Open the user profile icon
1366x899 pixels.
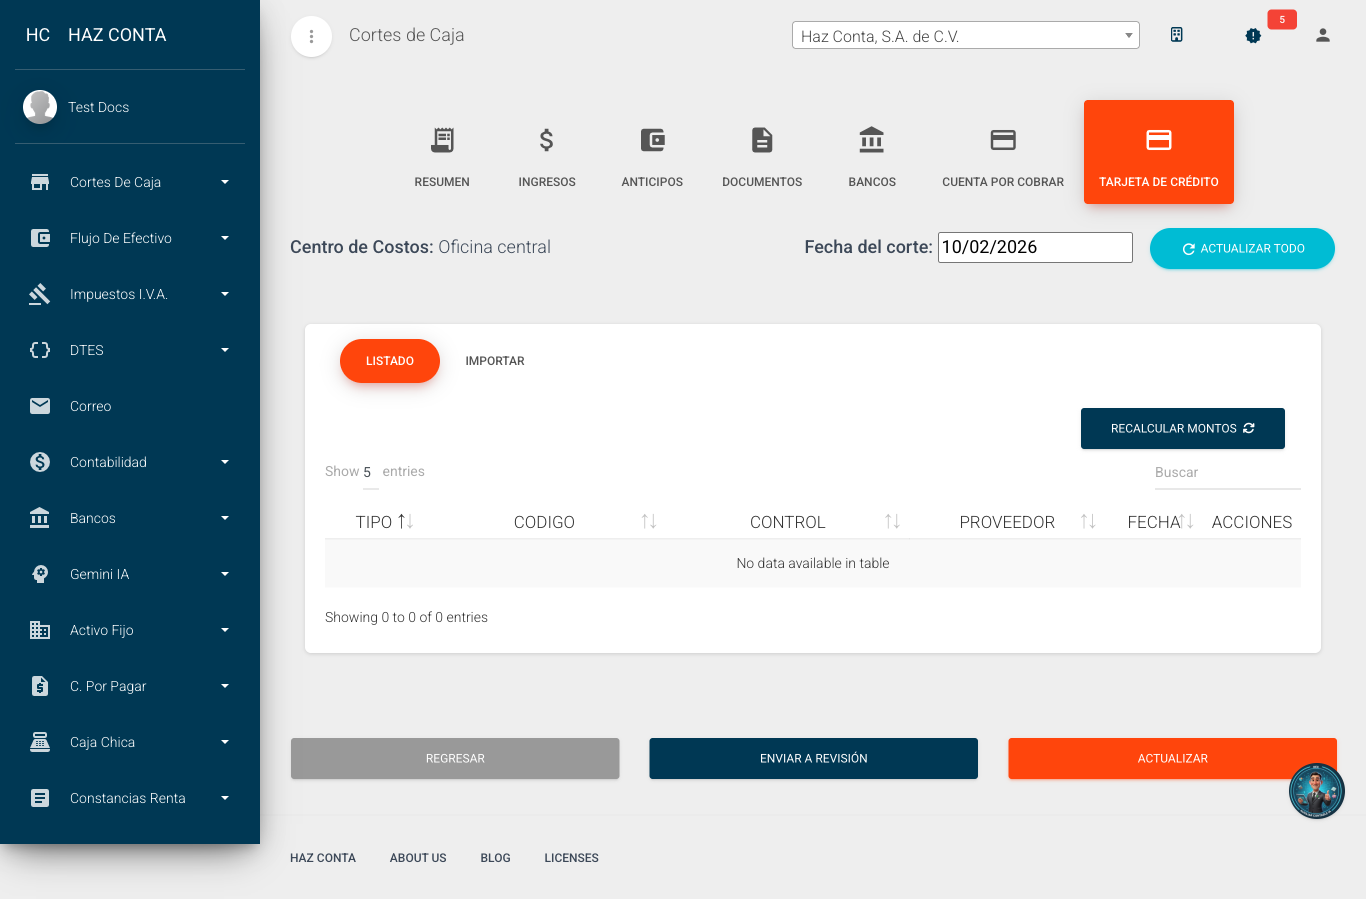(1322, 35)
